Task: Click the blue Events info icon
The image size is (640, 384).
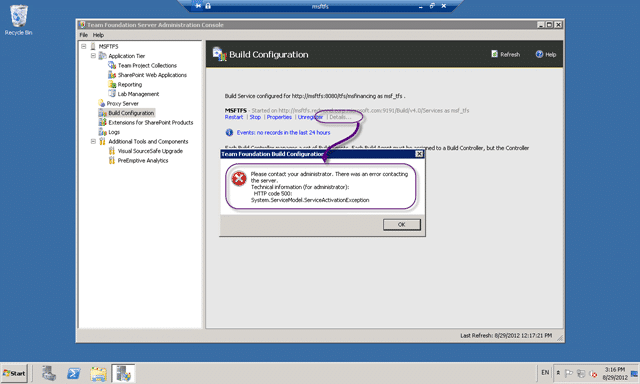Action: pos(229,133)
